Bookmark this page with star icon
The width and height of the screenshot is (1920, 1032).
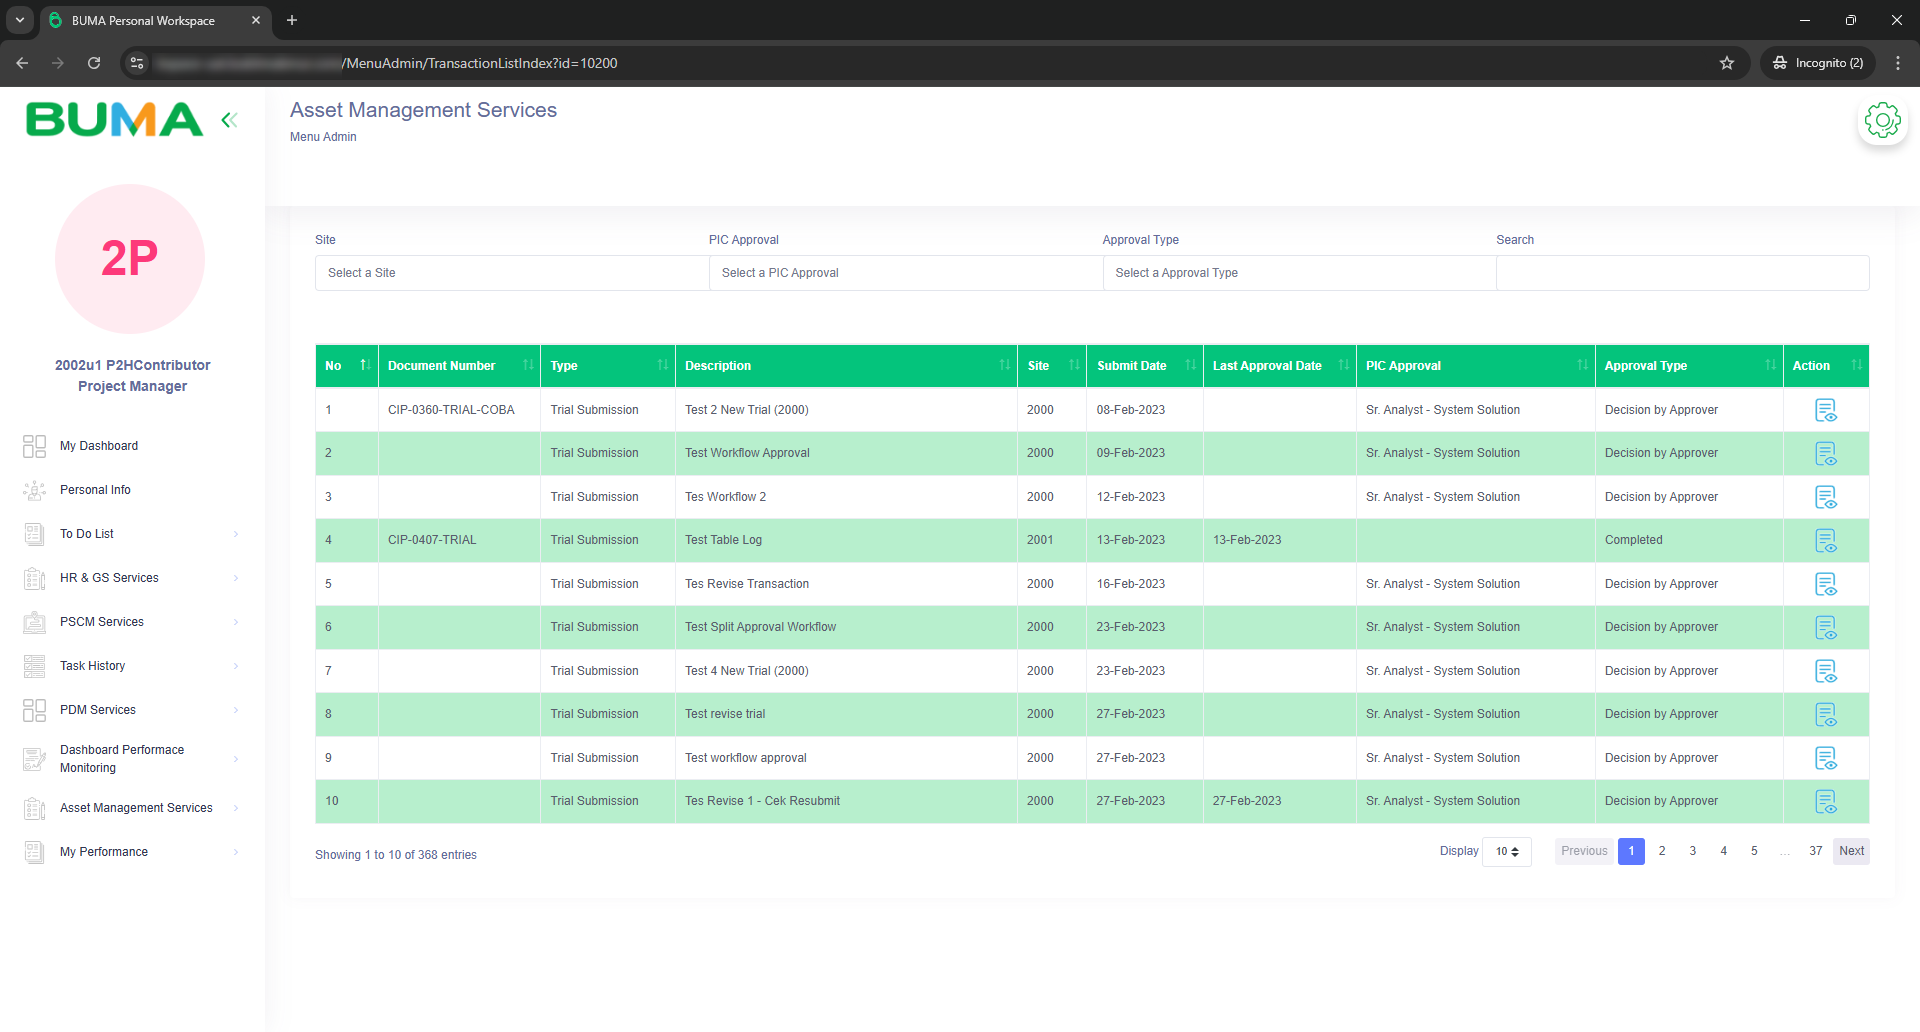[1726, 63]
